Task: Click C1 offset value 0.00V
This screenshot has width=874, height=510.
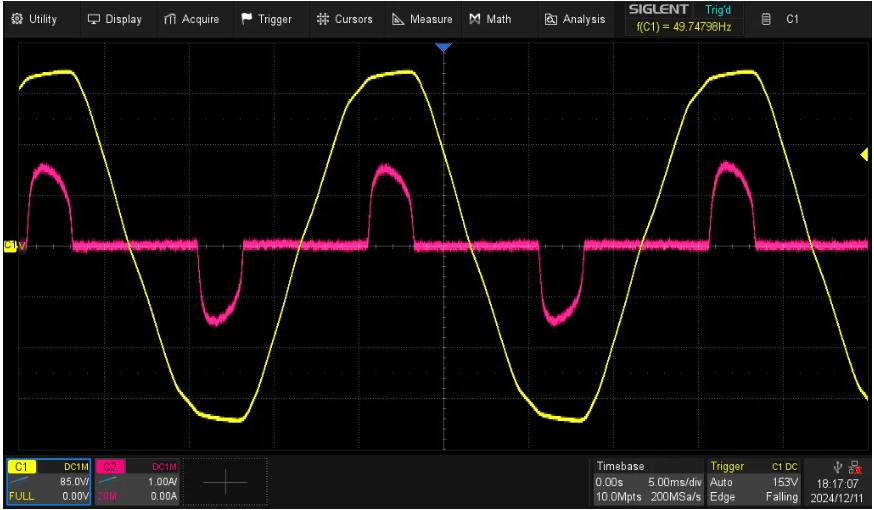Action: click(74, 496)
